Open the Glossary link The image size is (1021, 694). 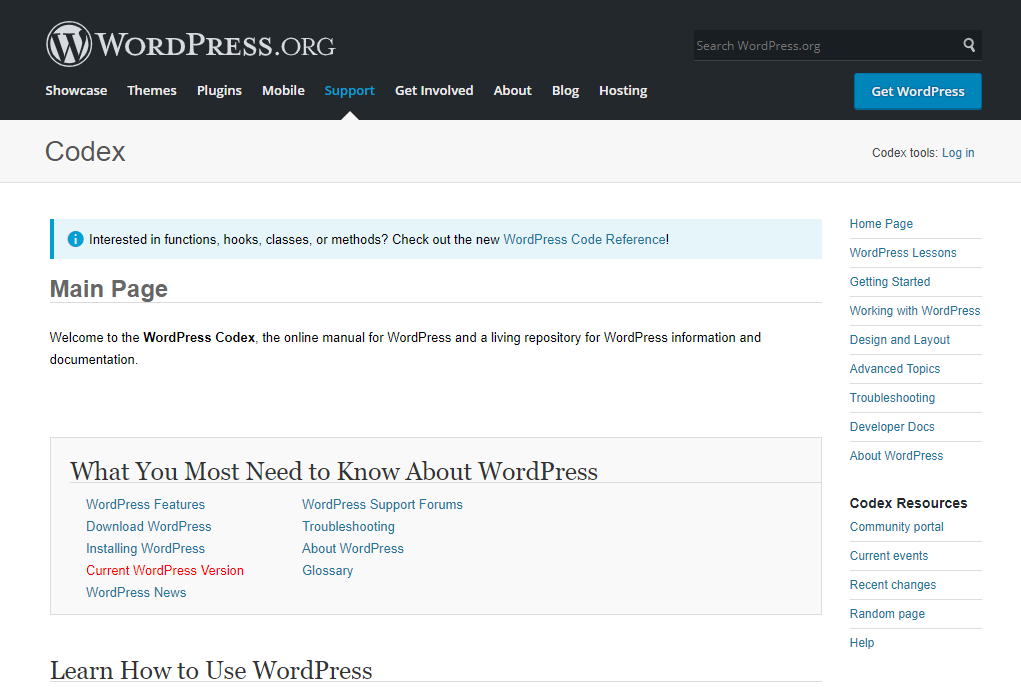pyautogui.click(x=328, y=570)
